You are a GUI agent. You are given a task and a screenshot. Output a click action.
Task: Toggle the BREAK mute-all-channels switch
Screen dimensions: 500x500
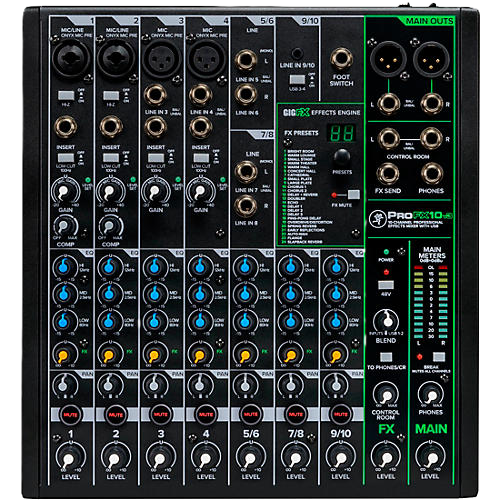click(x=439, y=357)
